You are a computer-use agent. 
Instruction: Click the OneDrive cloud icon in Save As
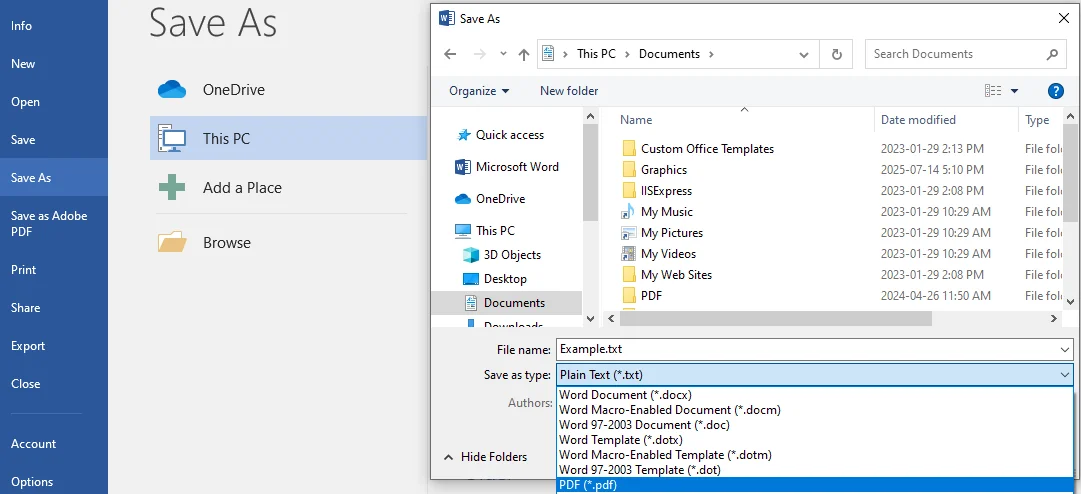click(172, 90)
